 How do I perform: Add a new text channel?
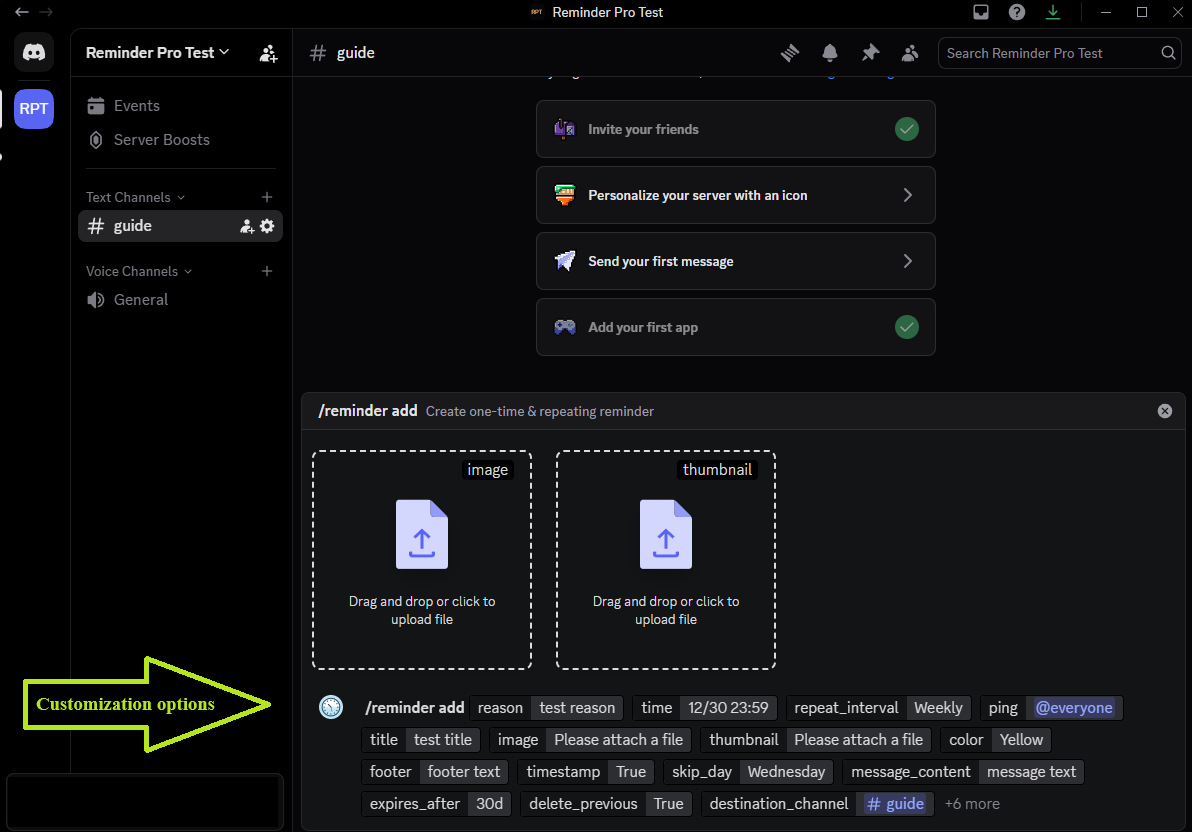click(267, 197)
